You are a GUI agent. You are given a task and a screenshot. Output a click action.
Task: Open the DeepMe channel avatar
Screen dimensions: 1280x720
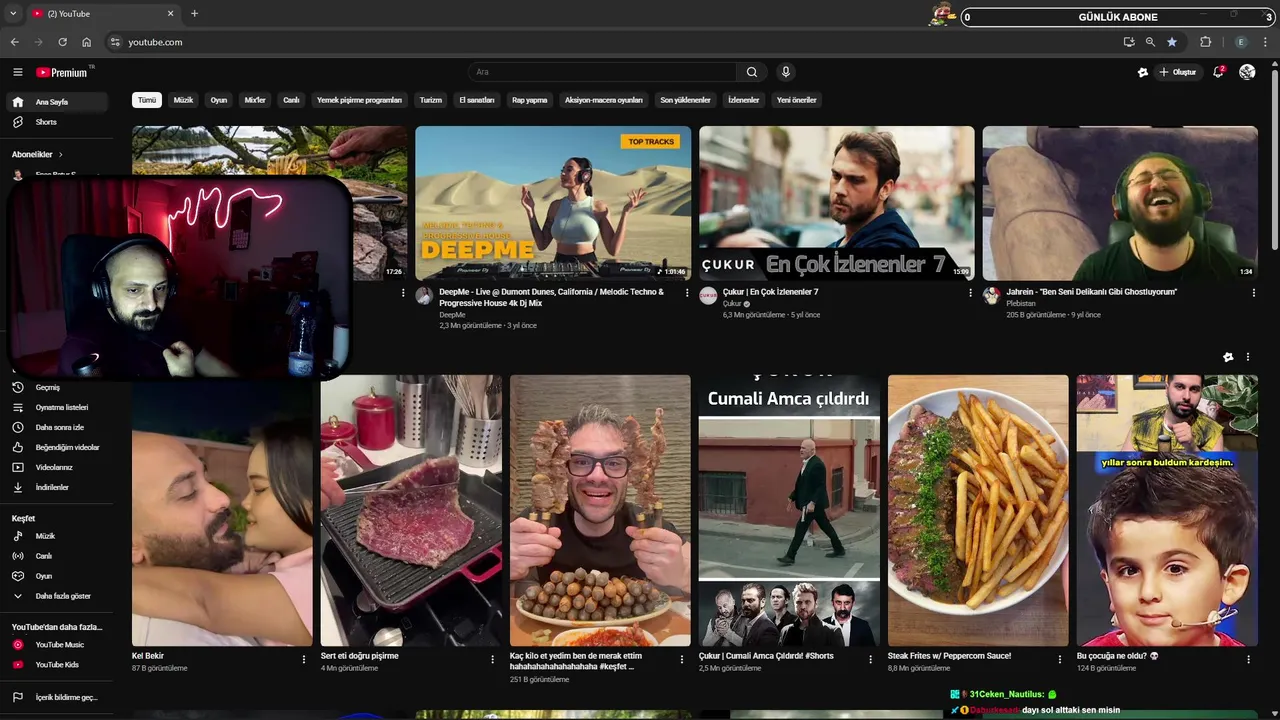[x=424, y=296]
